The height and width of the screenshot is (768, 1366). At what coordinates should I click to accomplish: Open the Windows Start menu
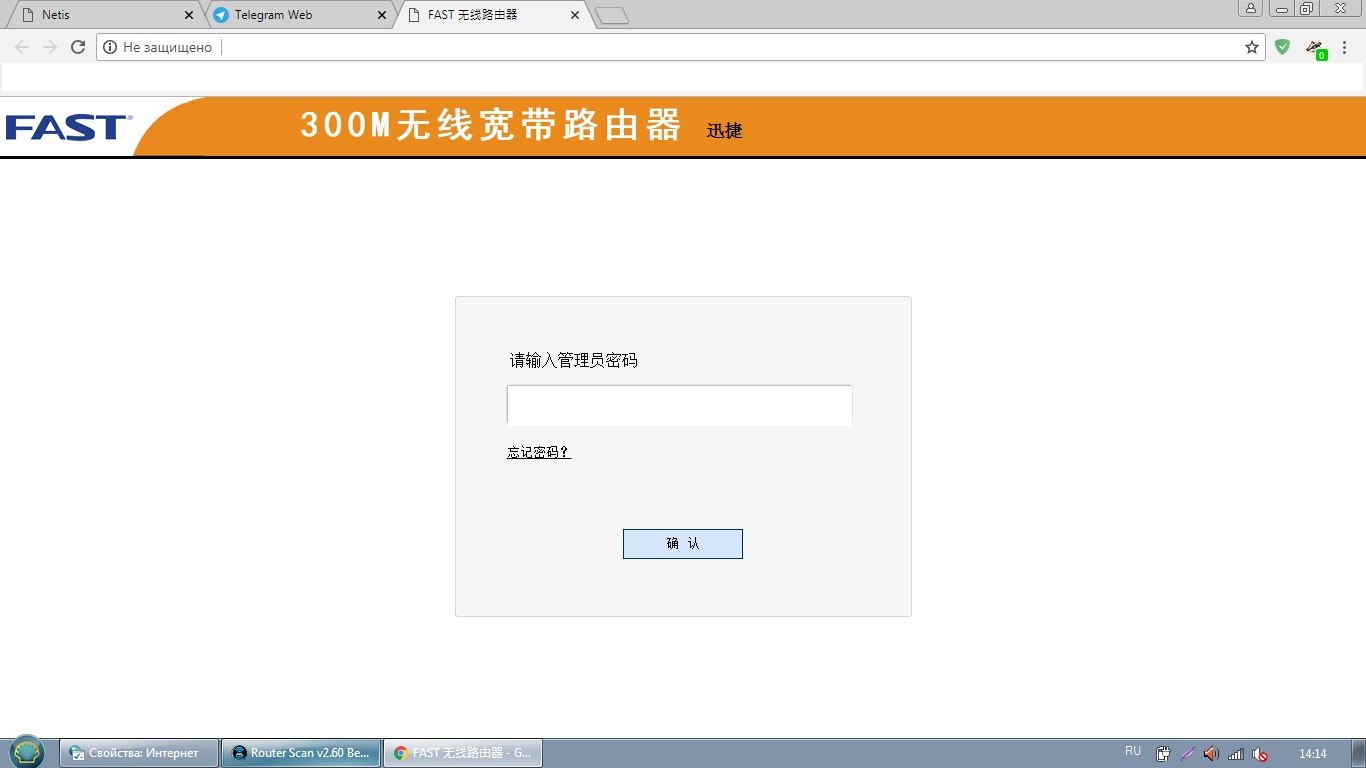tap(27, 752)
